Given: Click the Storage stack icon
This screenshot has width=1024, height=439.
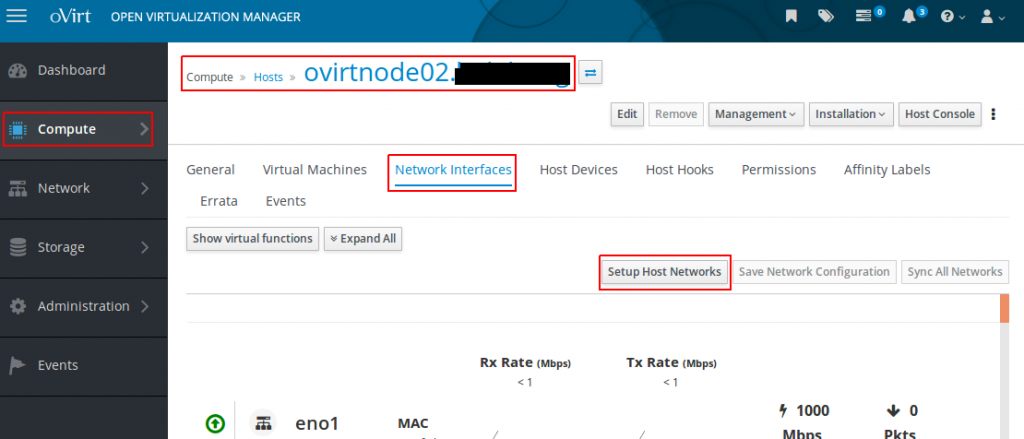Looking at the screenshot, I should click(x=17, y=248).
